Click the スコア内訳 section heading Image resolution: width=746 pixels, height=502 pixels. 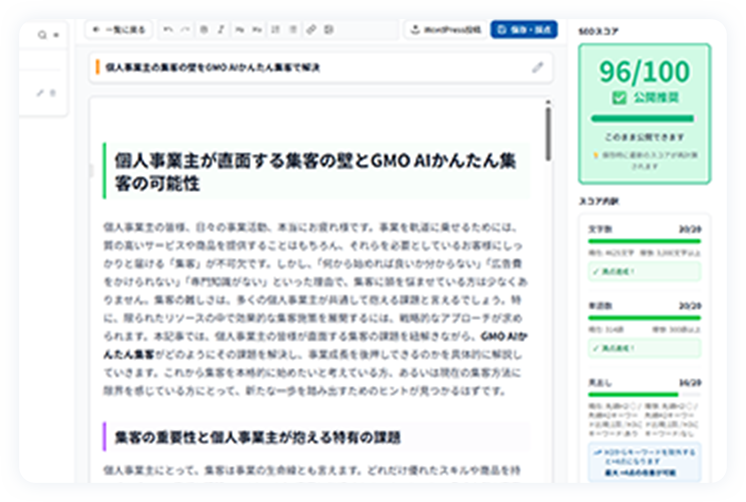[599, 201]
